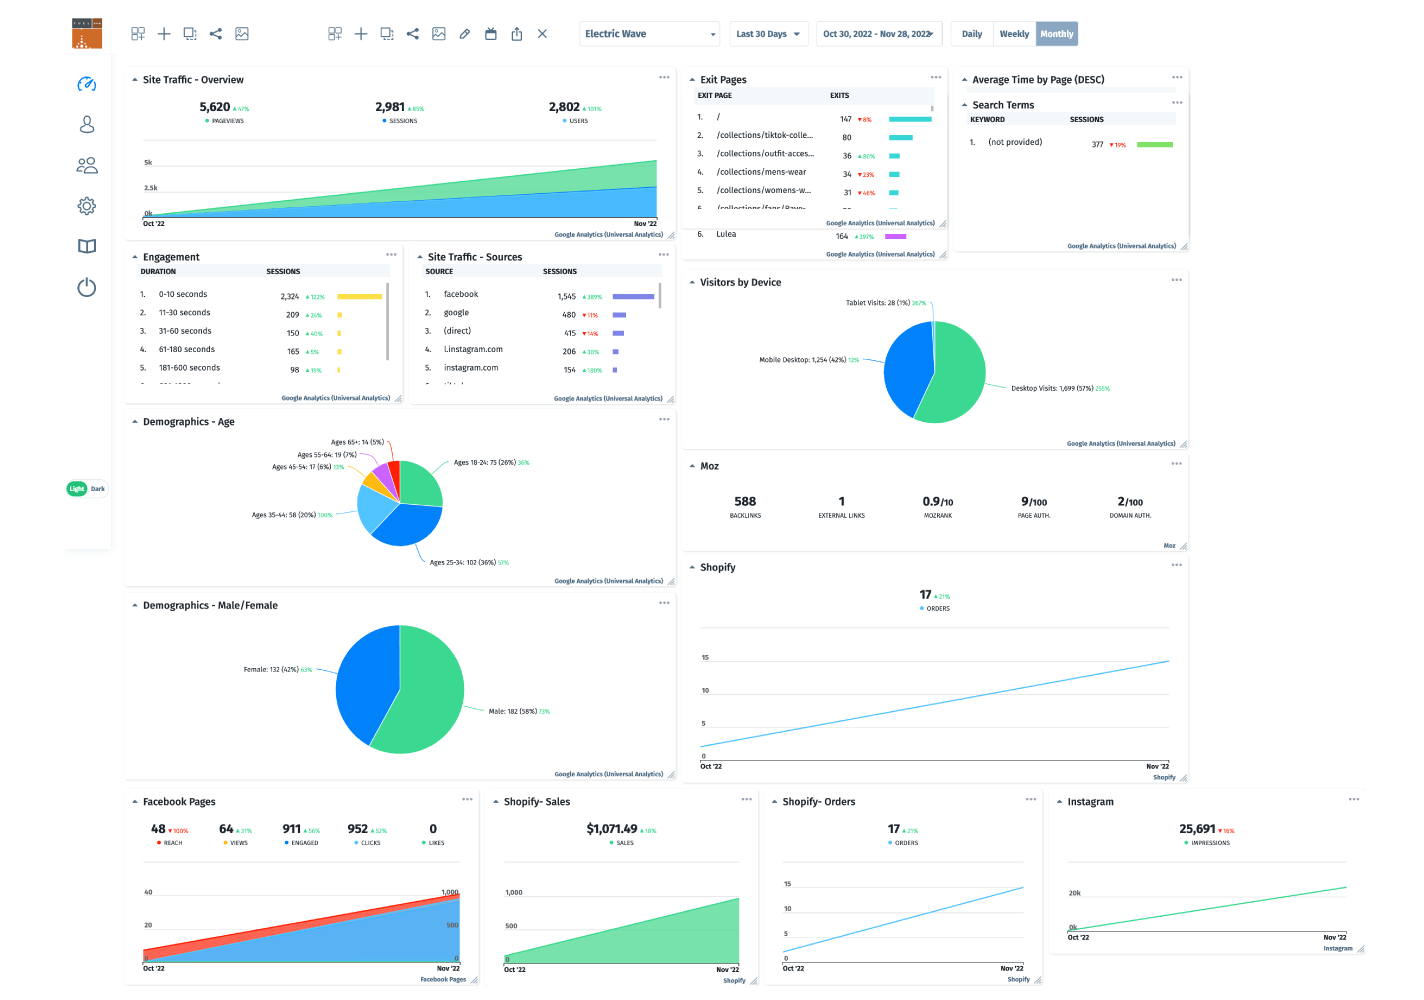Click the 'l.instagram.com' source row
The height and width of the screenshot is (1000, 1424).
(538, 350)
